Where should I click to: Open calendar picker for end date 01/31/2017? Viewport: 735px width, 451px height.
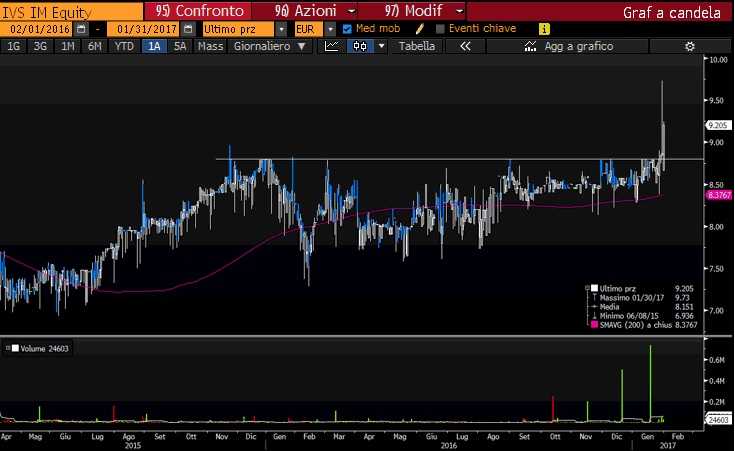click(188, 29)
